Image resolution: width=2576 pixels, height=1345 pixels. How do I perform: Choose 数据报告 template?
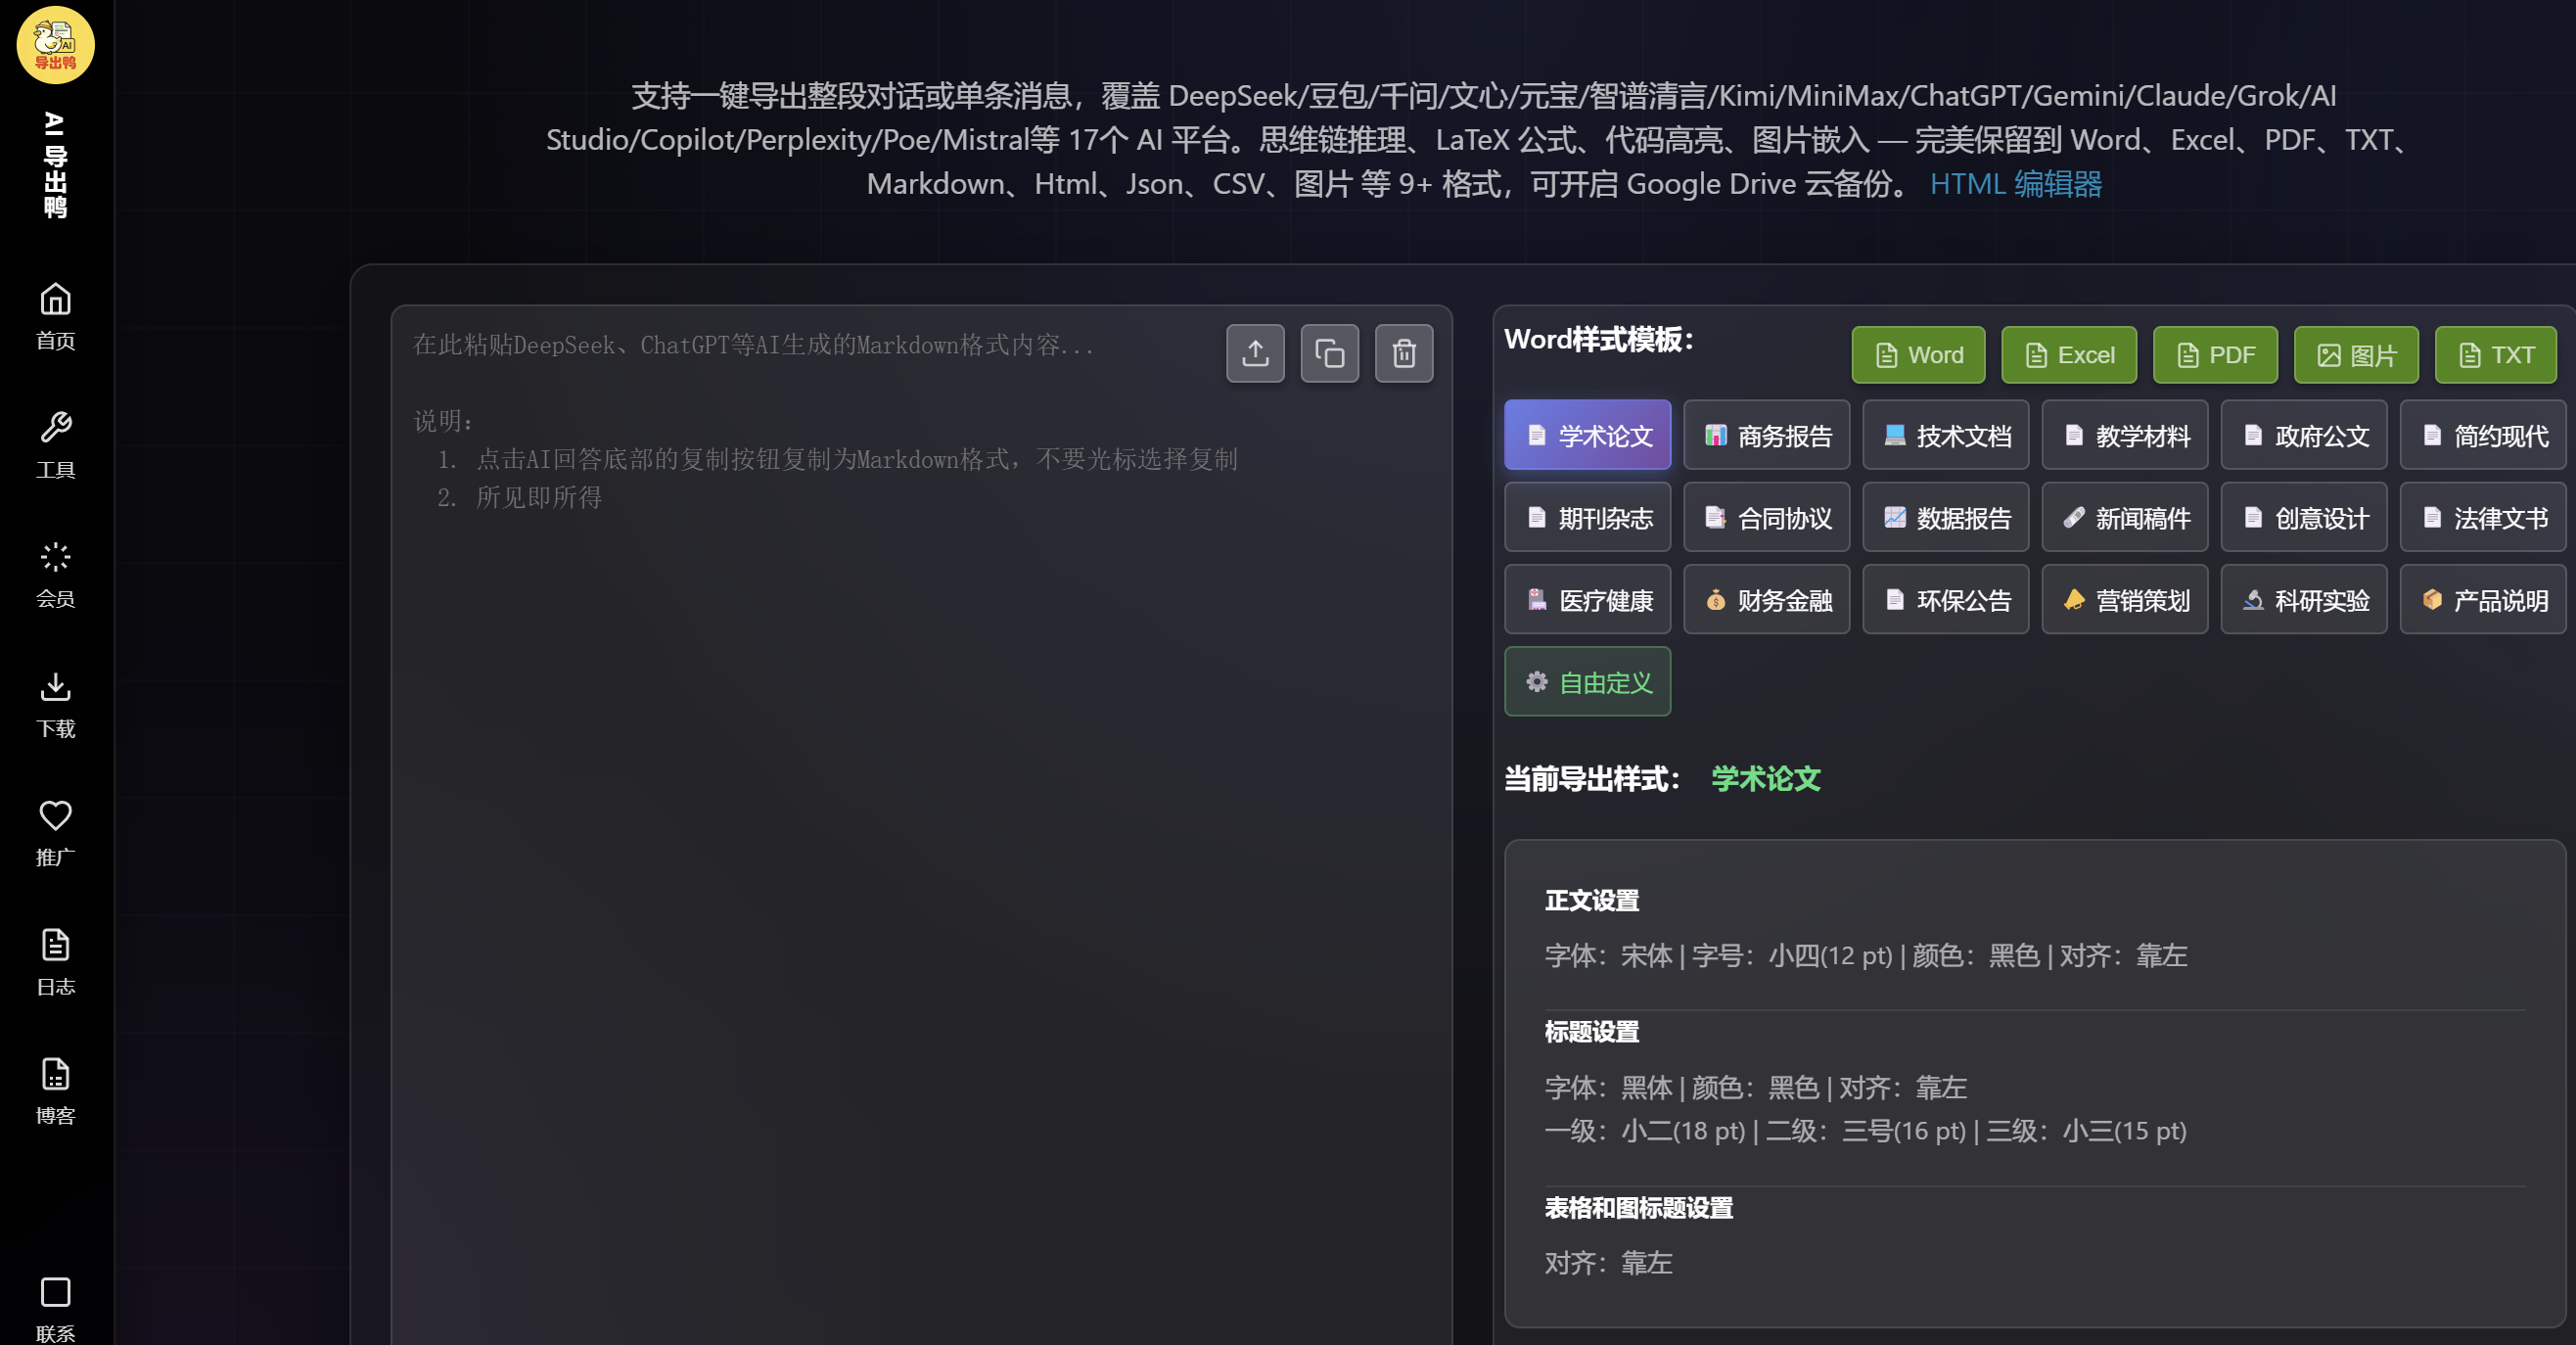[x=1945, y=517]
